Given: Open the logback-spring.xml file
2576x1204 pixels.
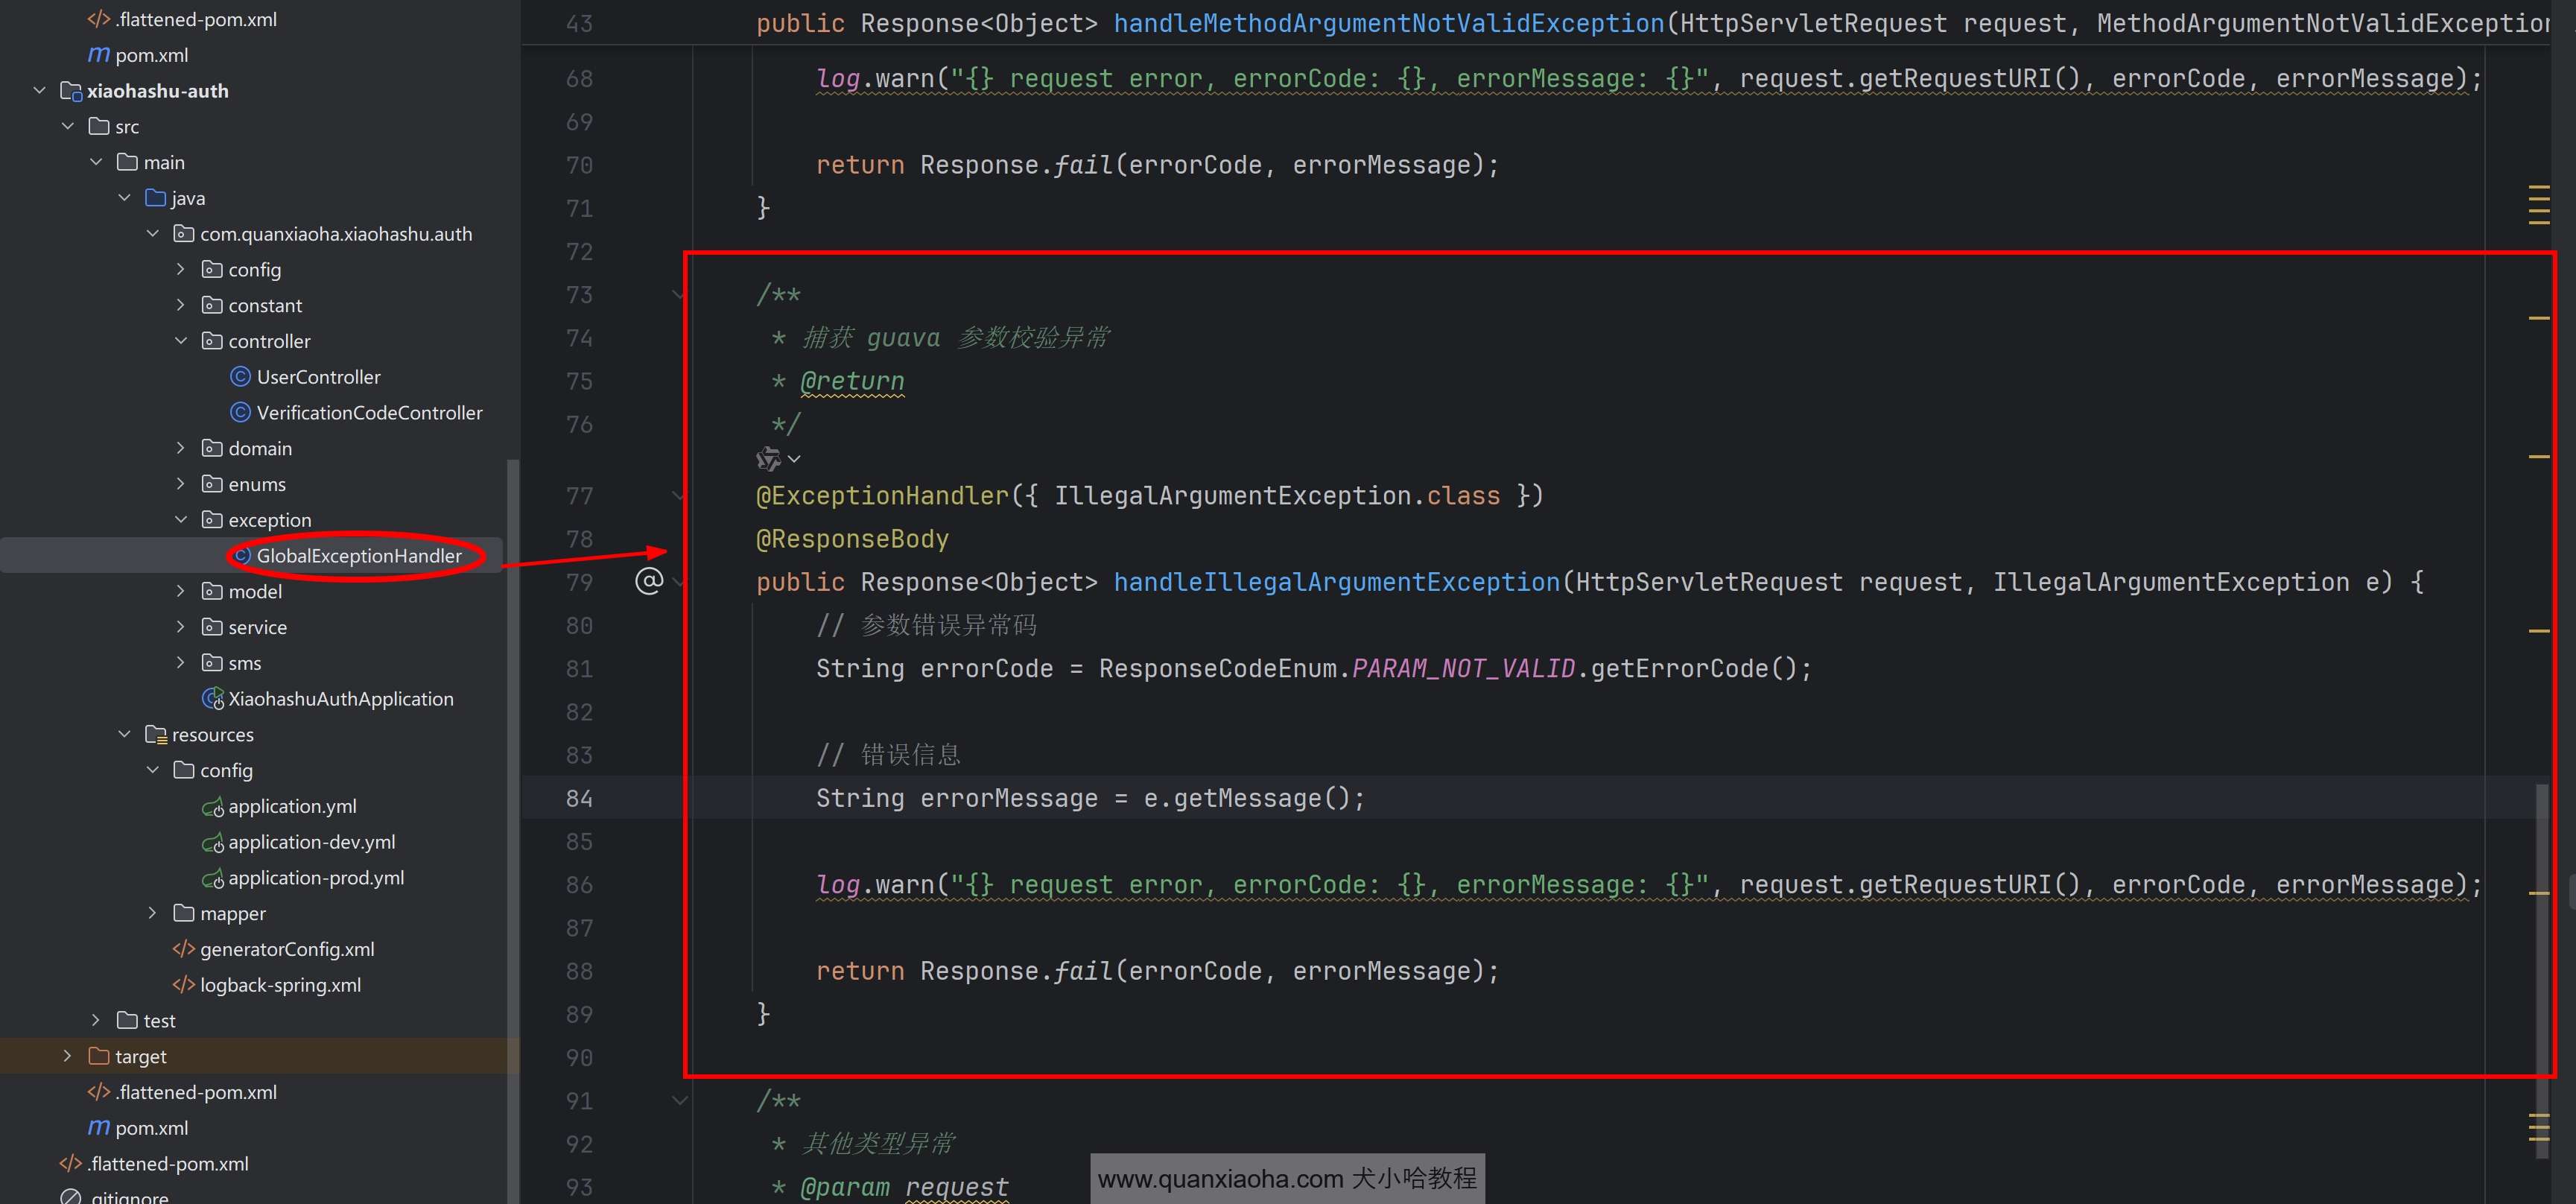Looking at the screenshot, I should (280, 985).
